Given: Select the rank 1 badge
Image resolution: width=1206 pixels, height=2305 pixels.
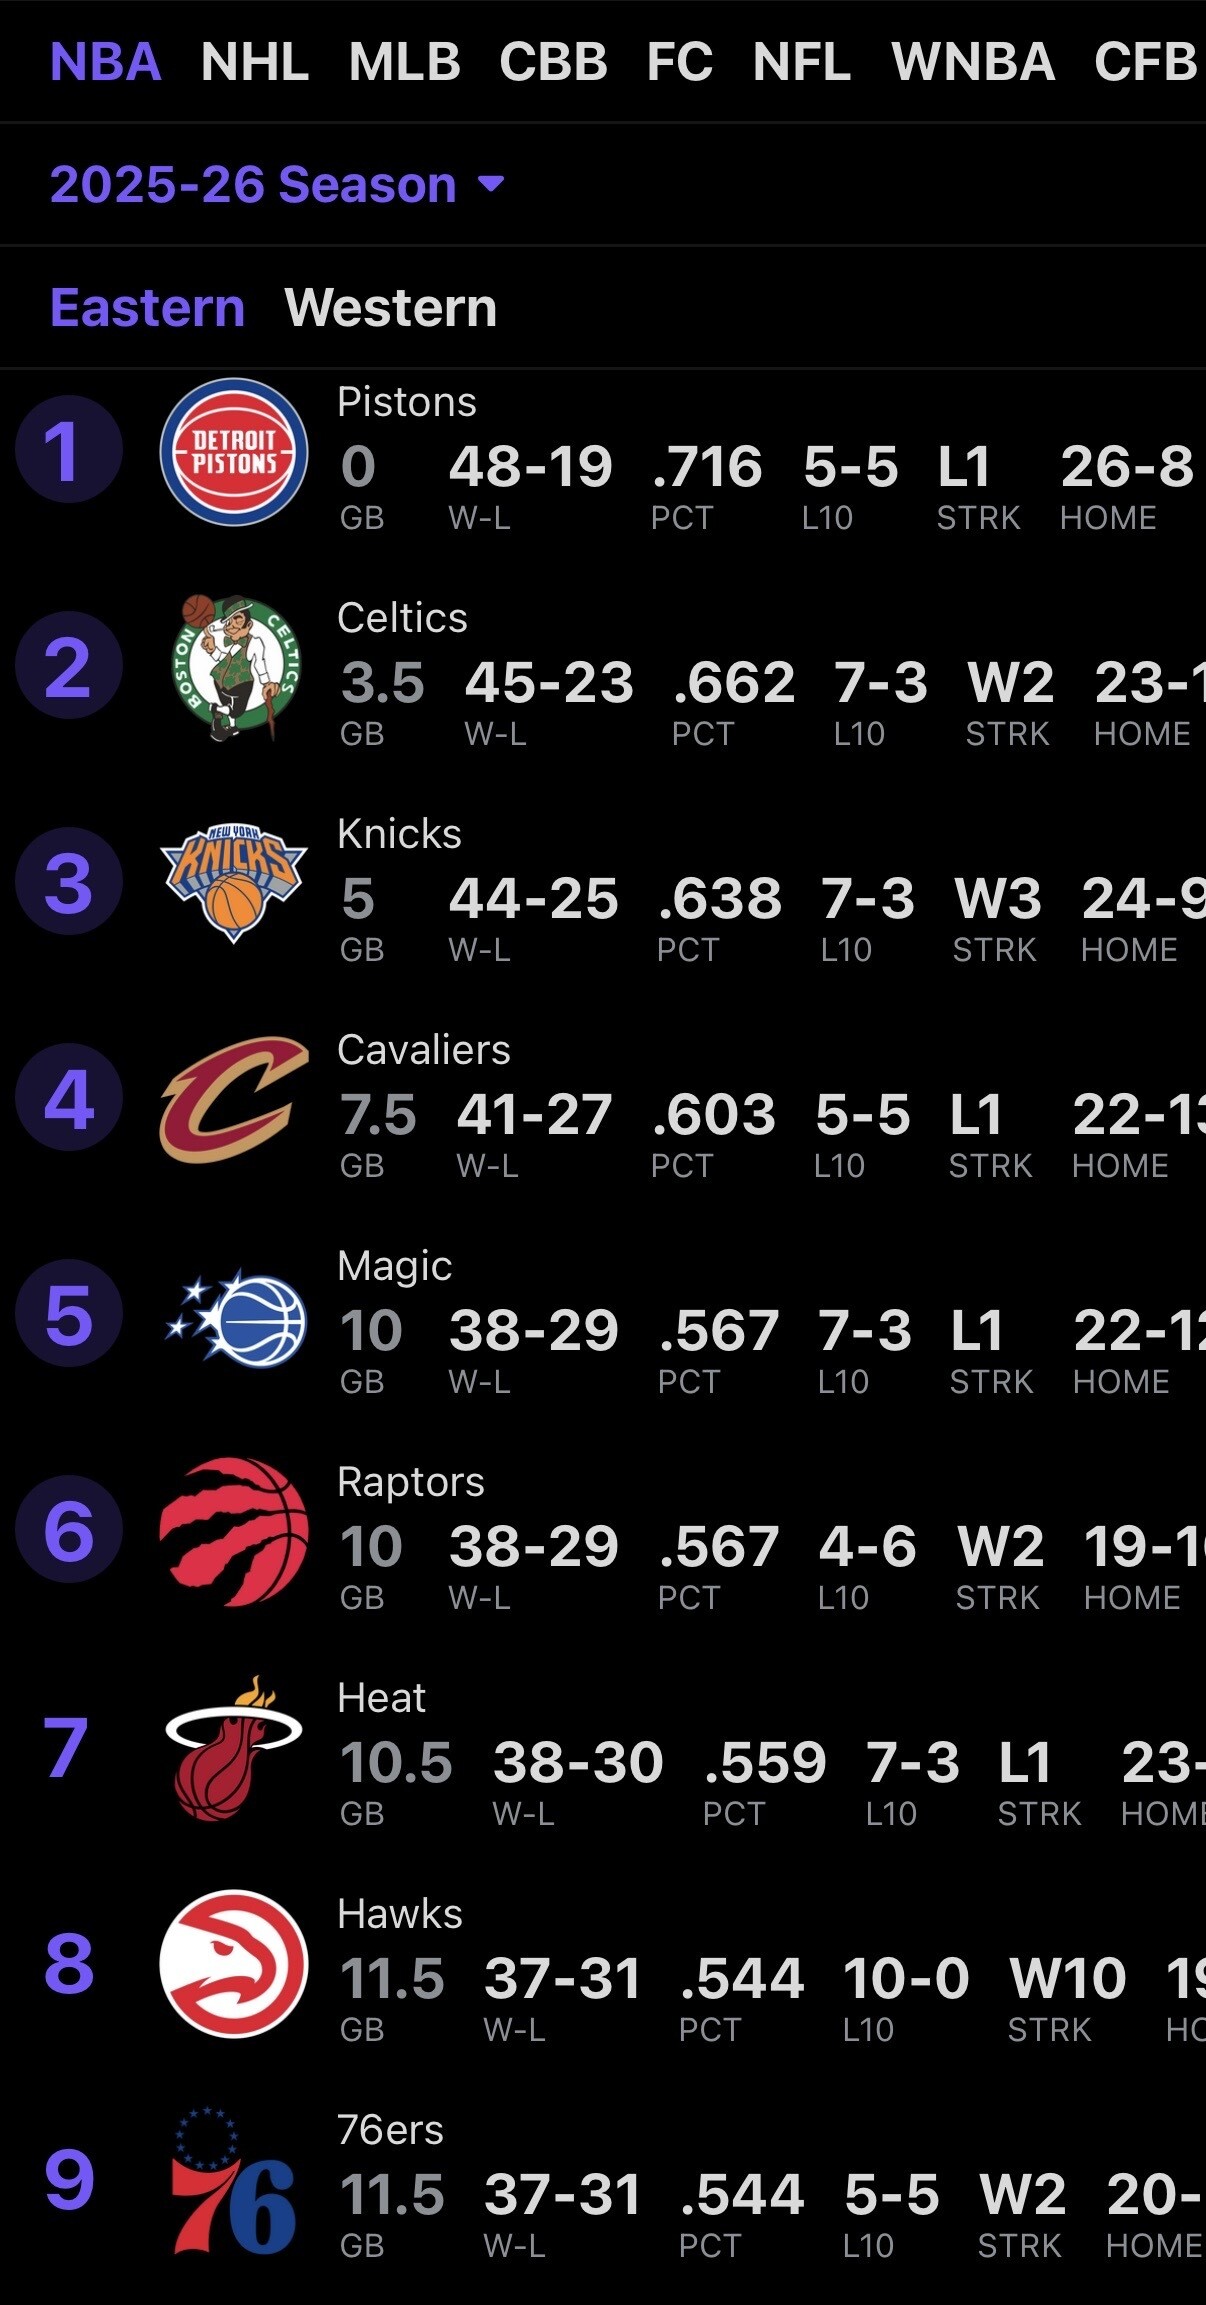Looking at the screenshot, I should 68,450.
